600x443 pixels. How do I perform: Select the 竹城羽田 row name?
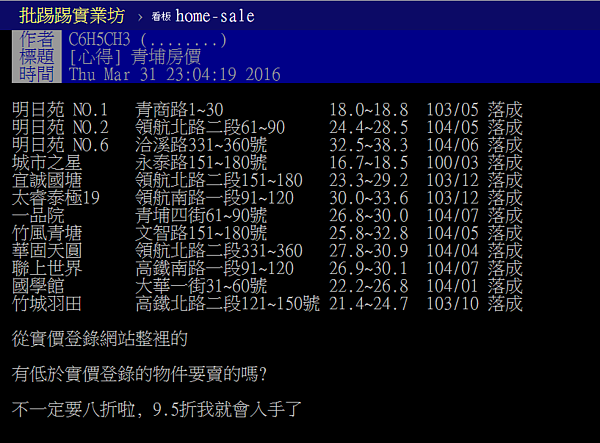[x=47, y=303]
